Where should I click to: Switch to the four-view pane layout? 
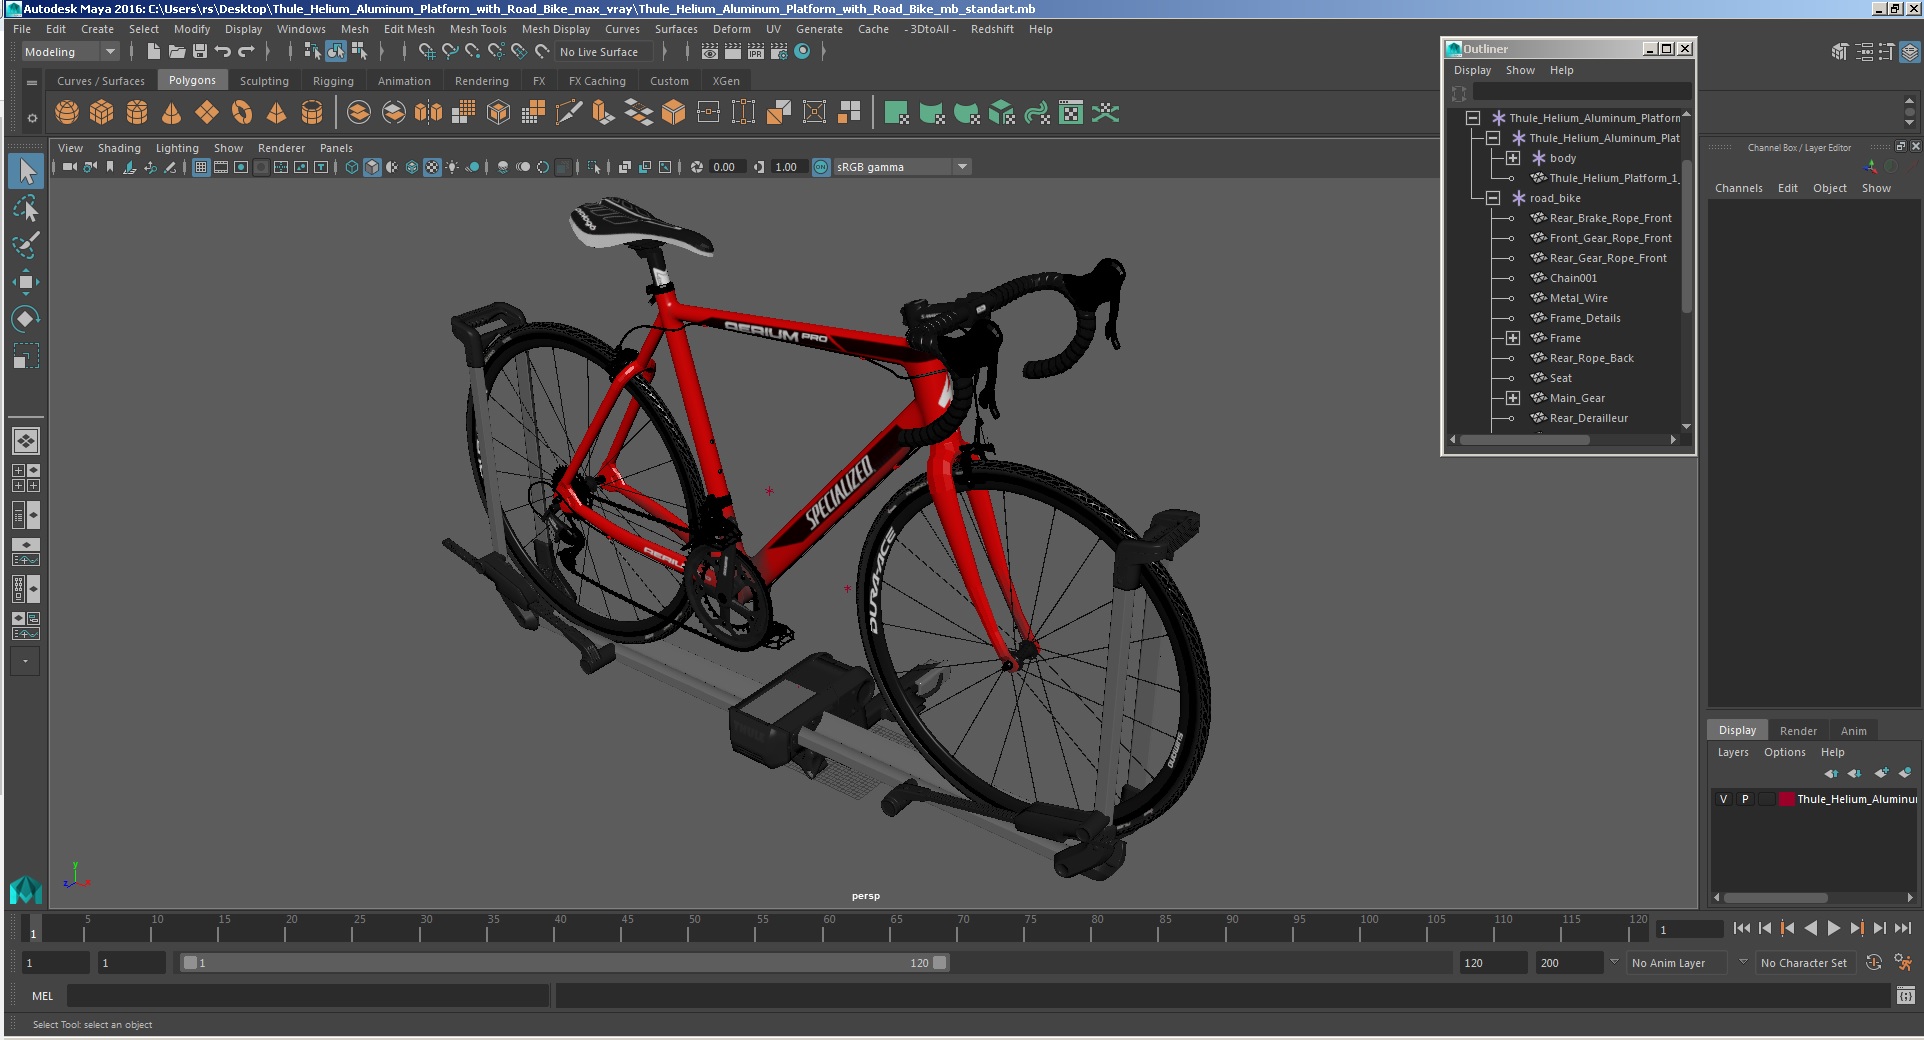click(x=26, y=478)
